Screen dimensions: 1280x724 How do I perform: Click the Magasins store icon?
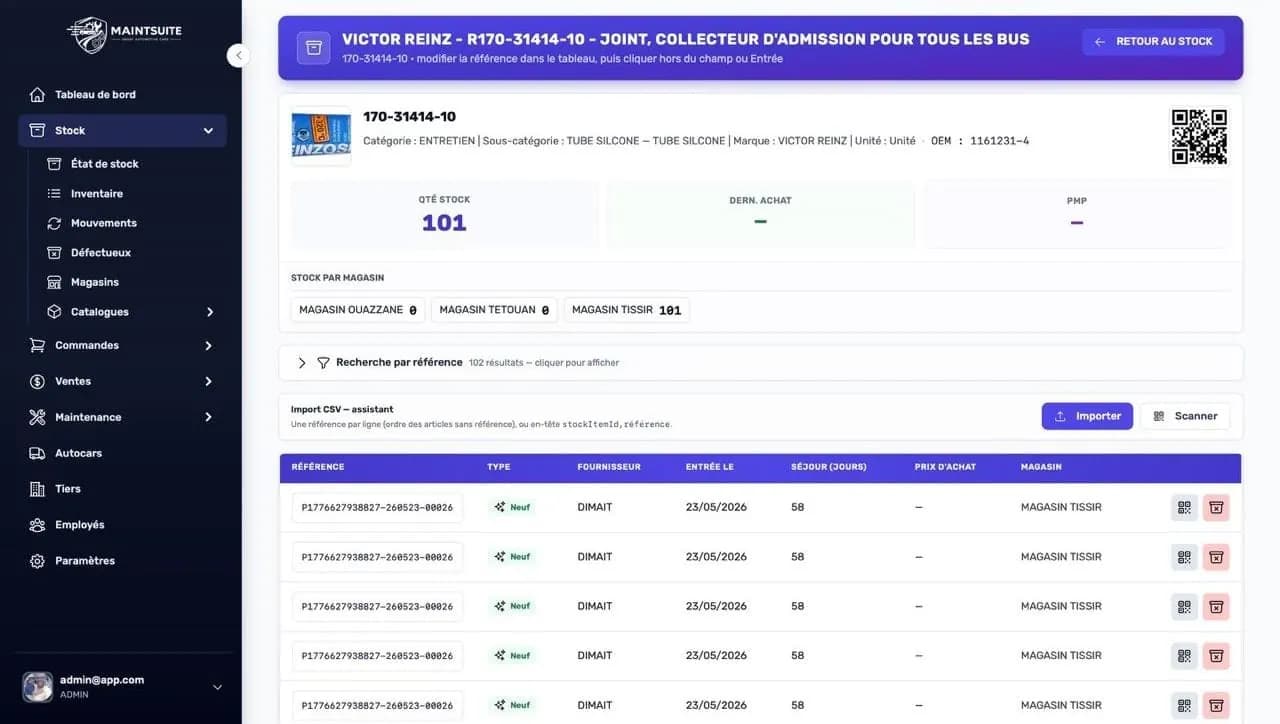pos(54,283)
